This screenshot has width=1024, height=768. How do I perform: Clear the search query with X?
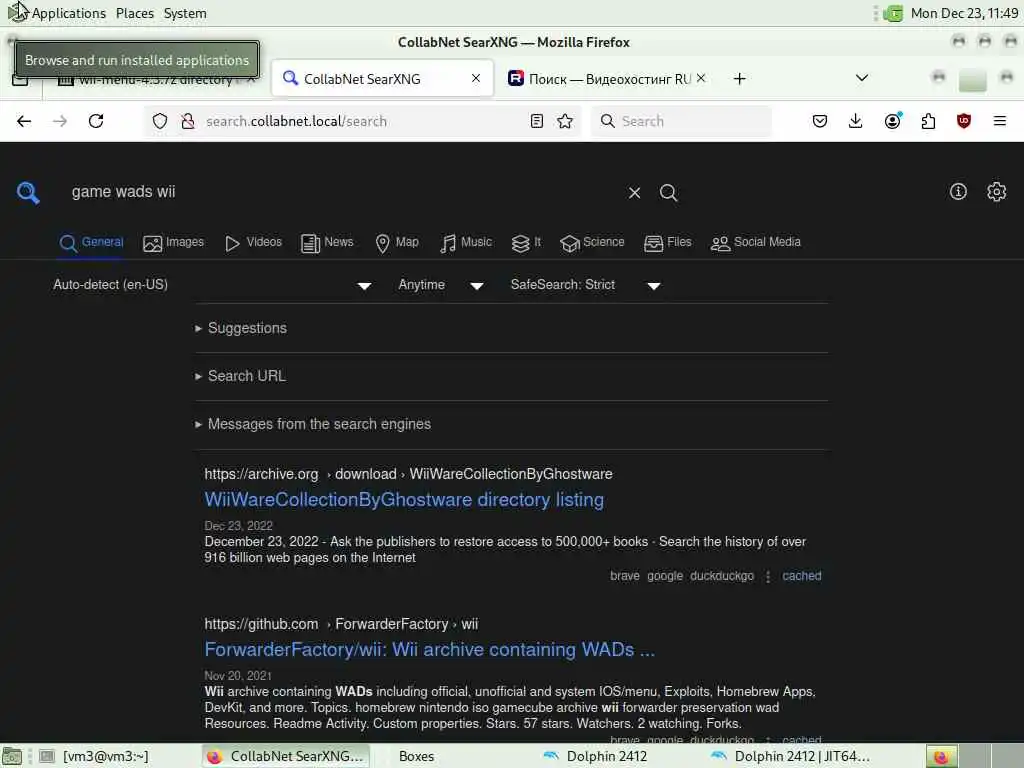pyautogui.click(x=634, y=193)
